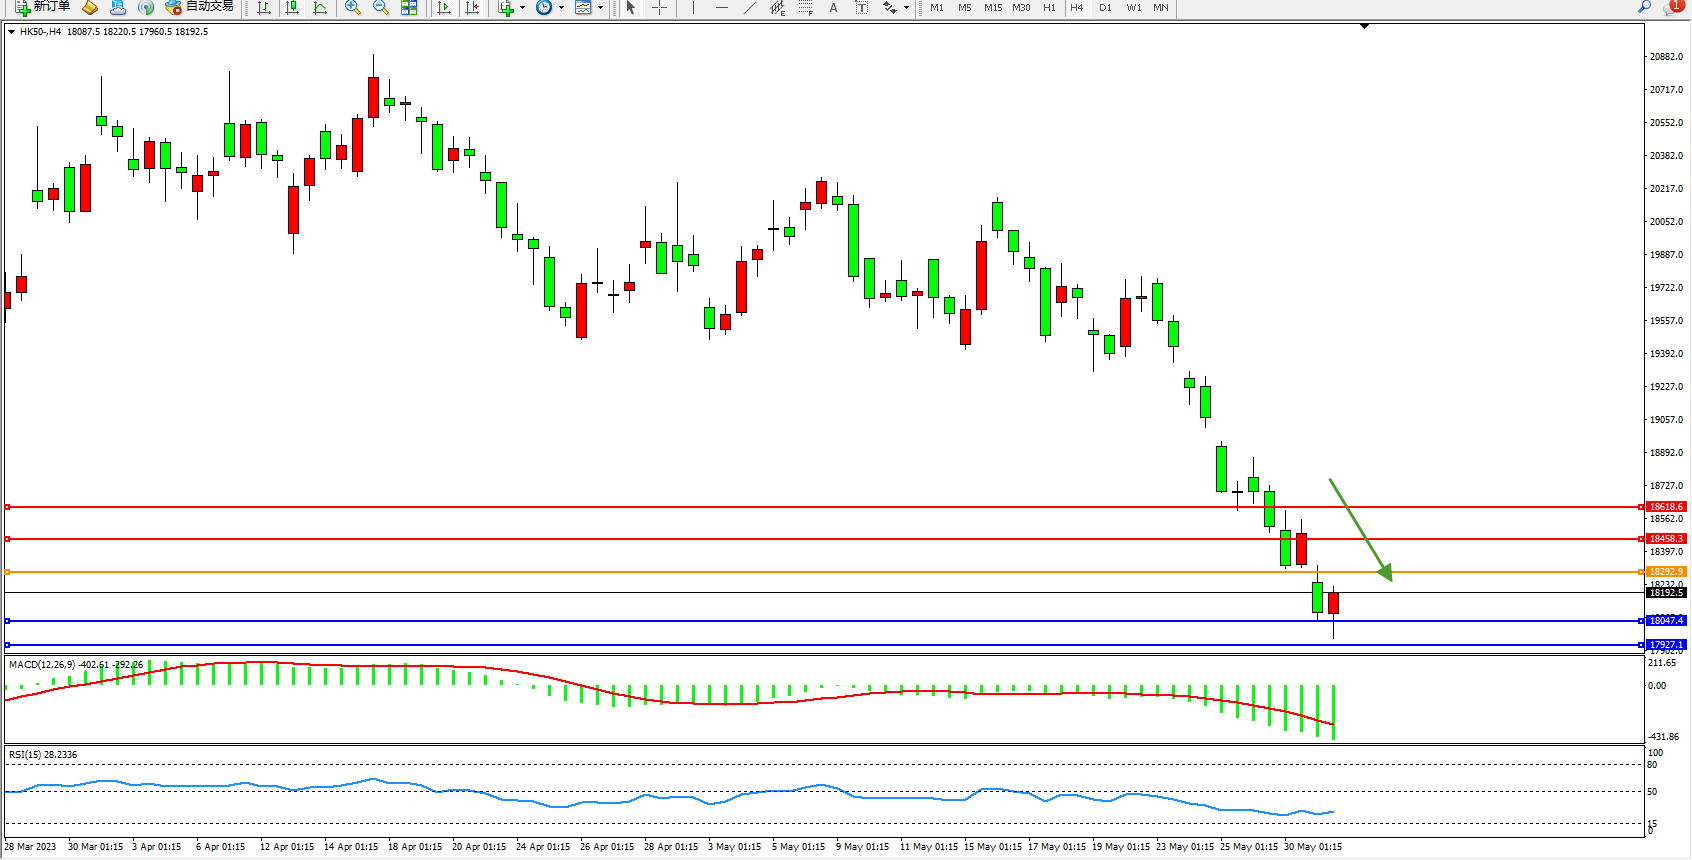Select the Fibonacci retracement tool
Image resolution: width=1692 pixels, height=860 pixels.
pyautogui.click(x=806, y=8)
